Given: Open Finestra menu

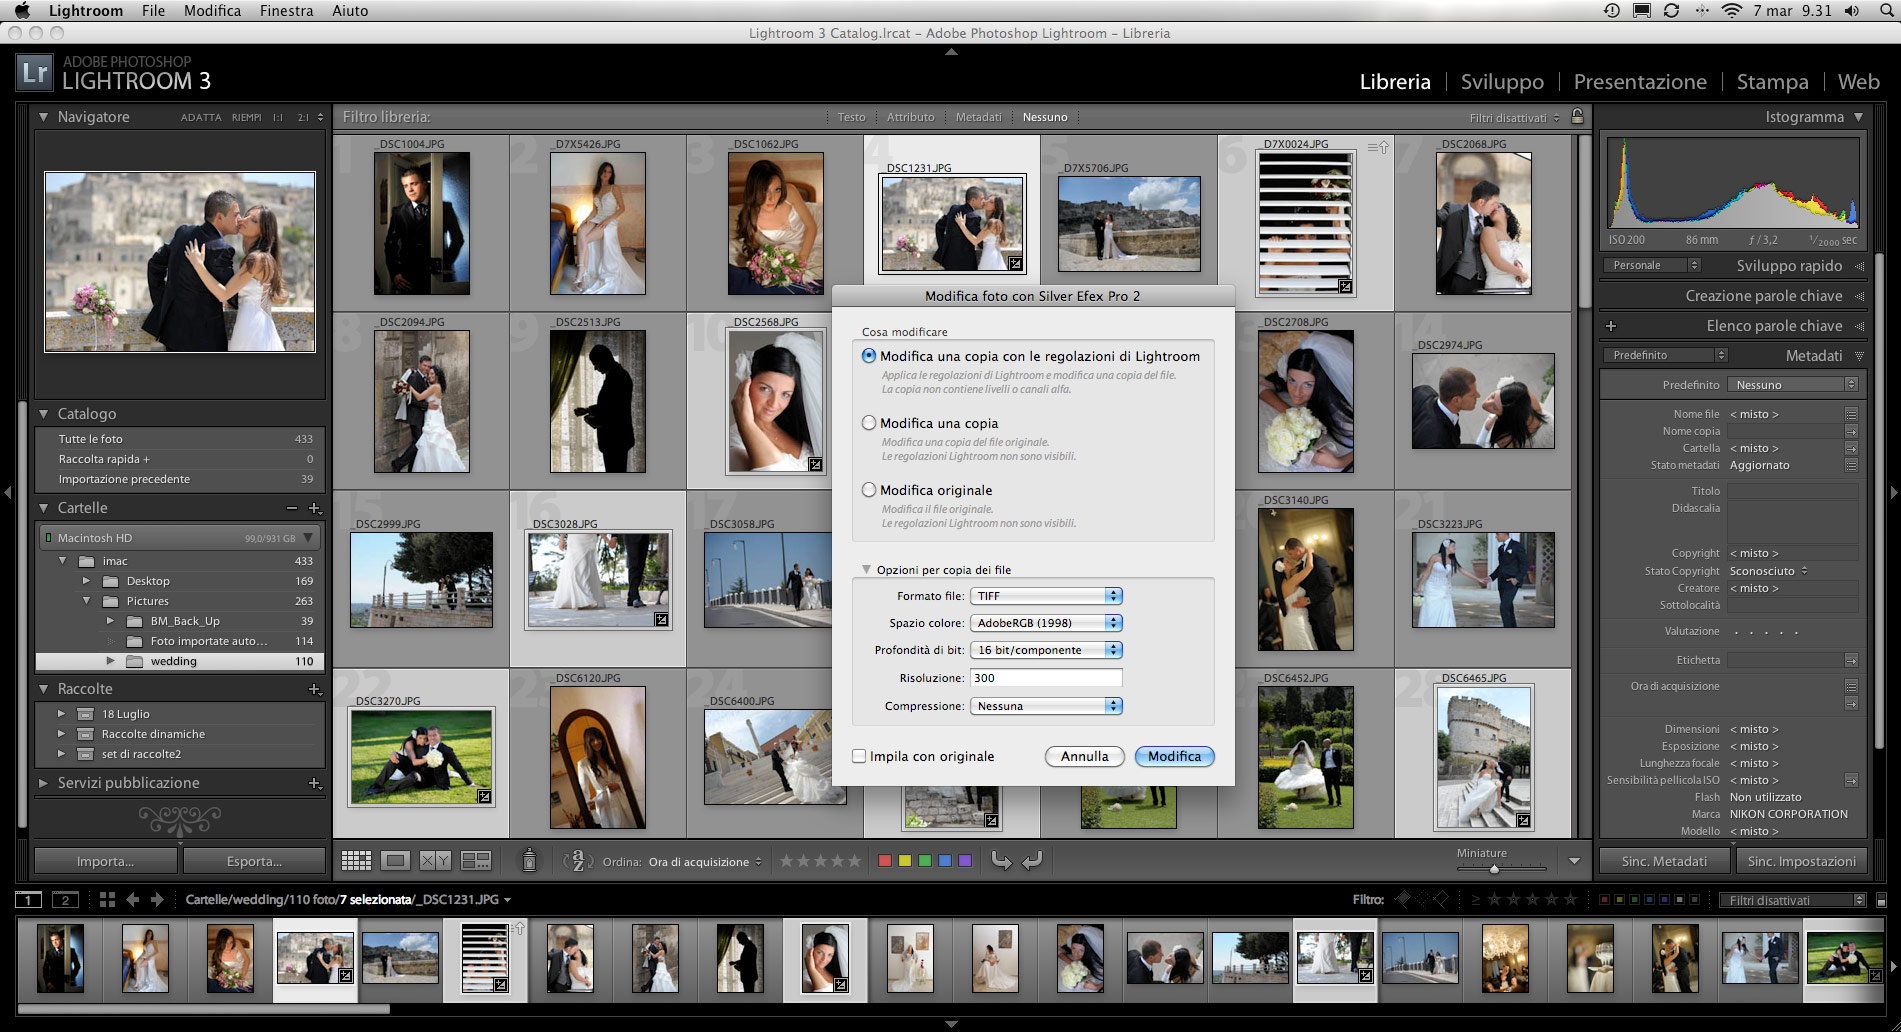Looking at the screenshot, I should pyautogui.click(x=286, y=10).
